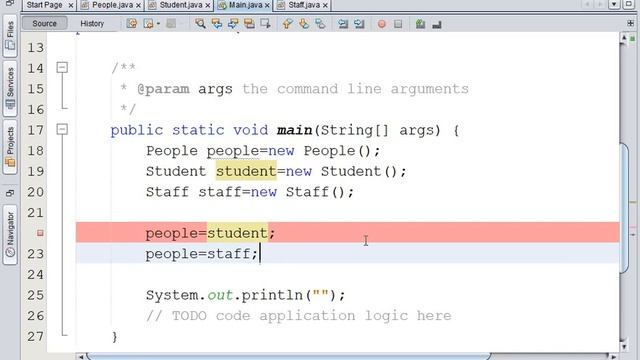Collapse the Javadoc comment fold at line 14
The height and width of the screenshot is (360, 640).
(x=62, y=67)
